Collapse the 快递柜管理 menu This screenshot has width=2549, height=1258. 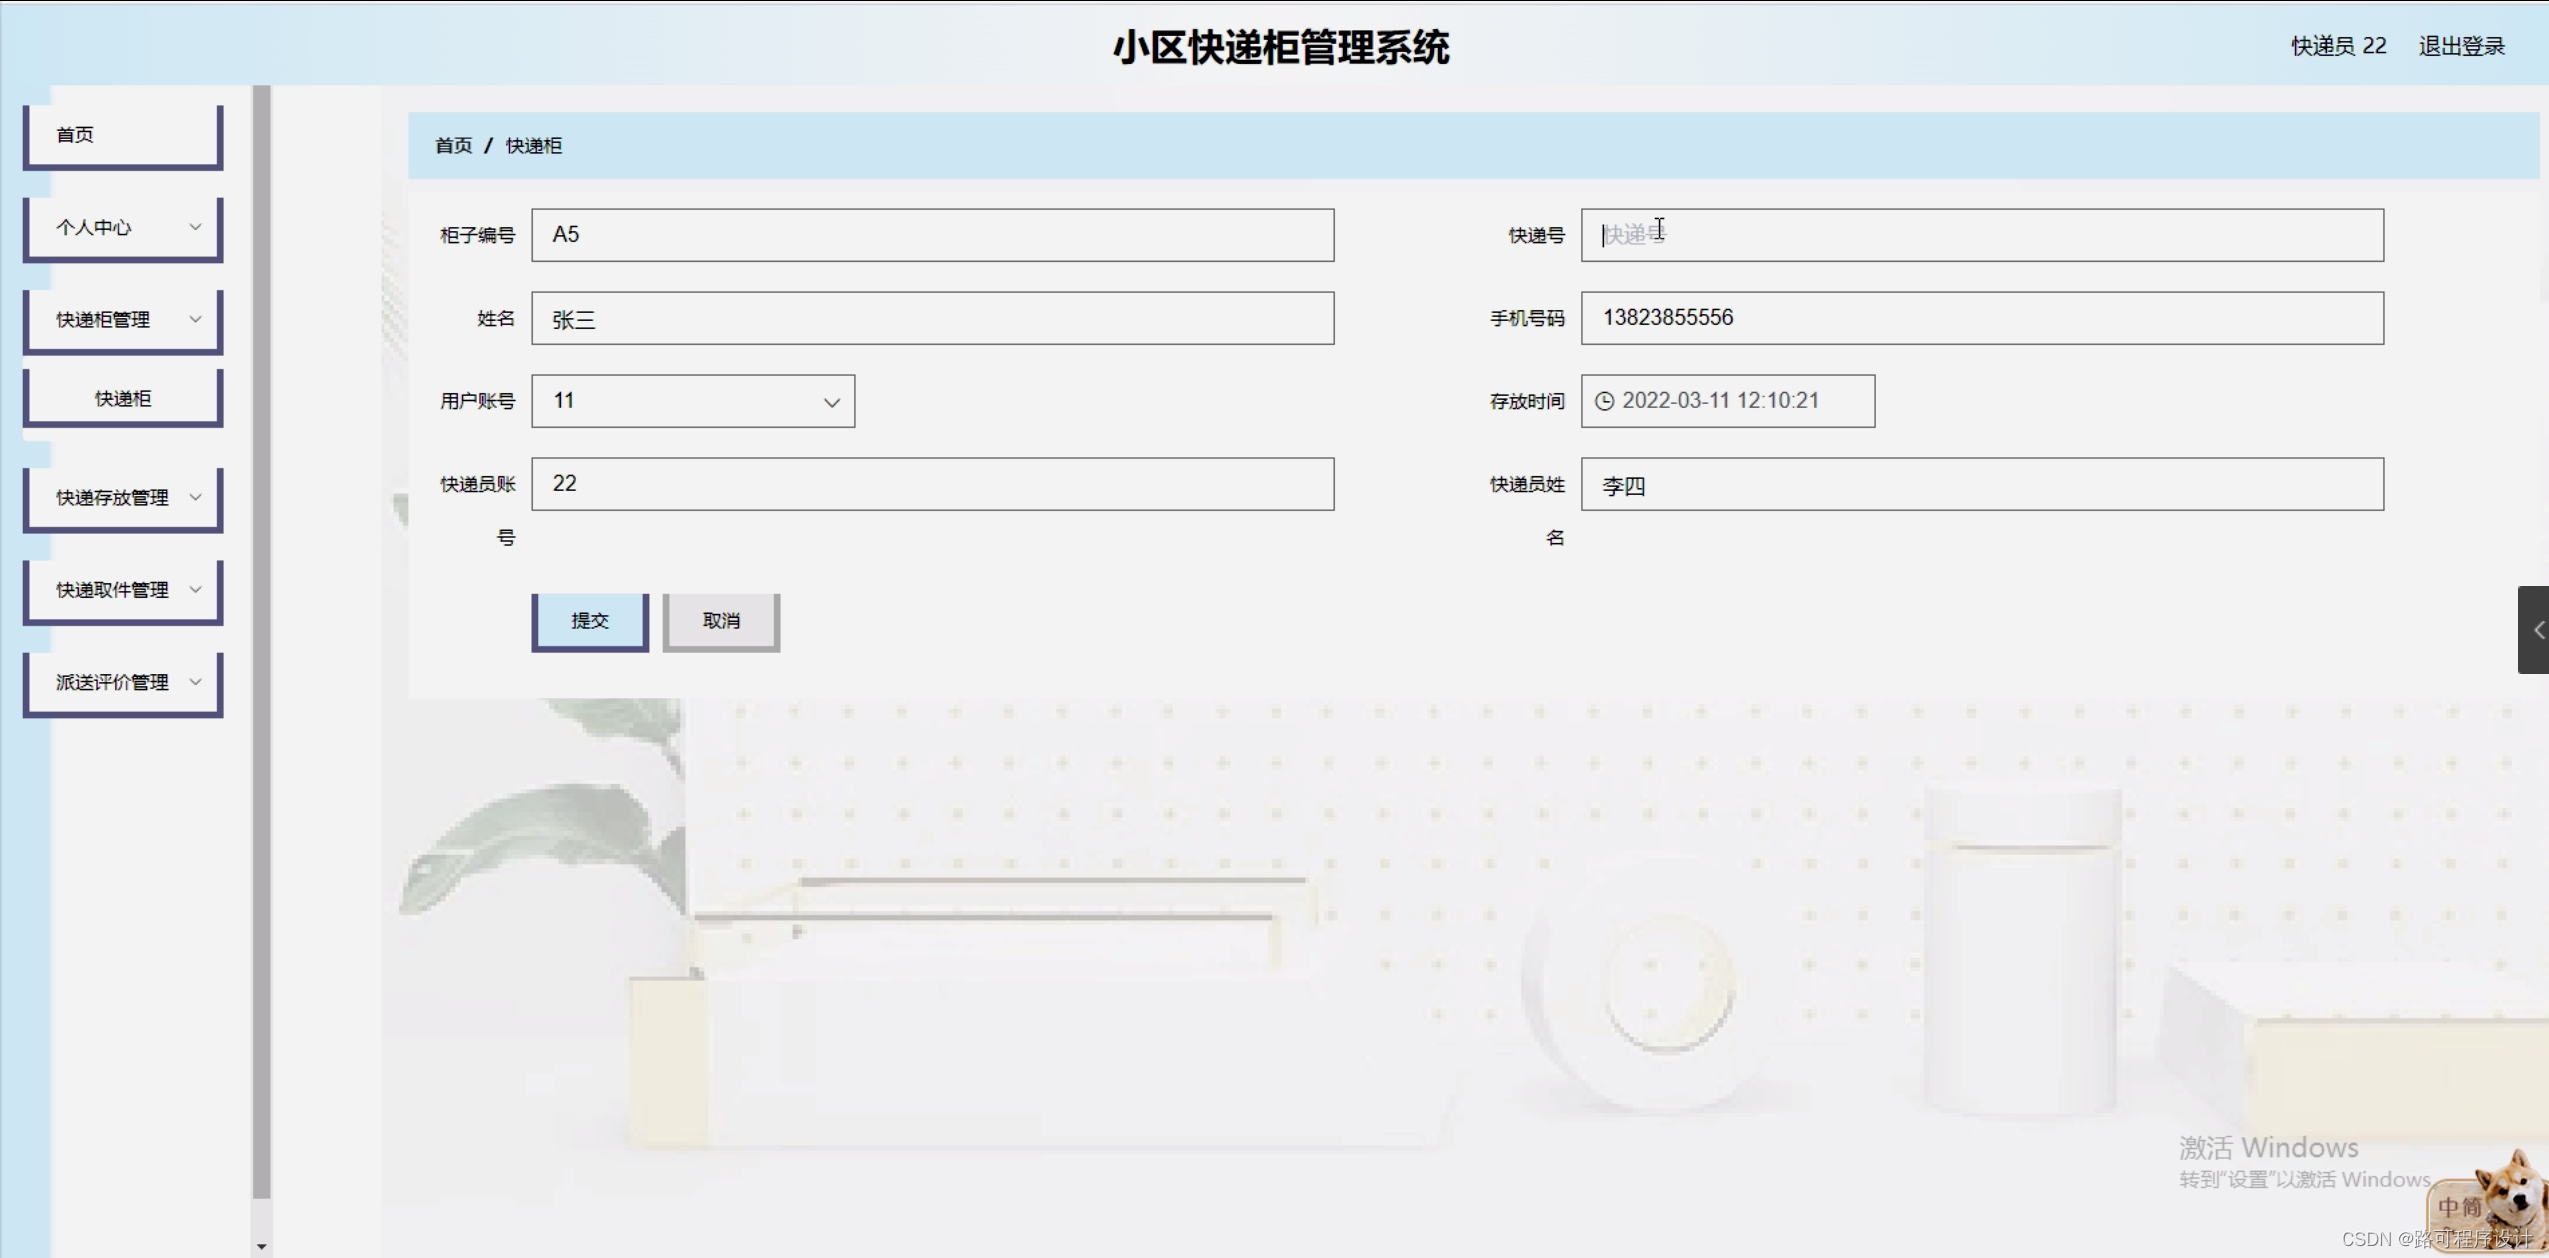click(x=196, y=319)
